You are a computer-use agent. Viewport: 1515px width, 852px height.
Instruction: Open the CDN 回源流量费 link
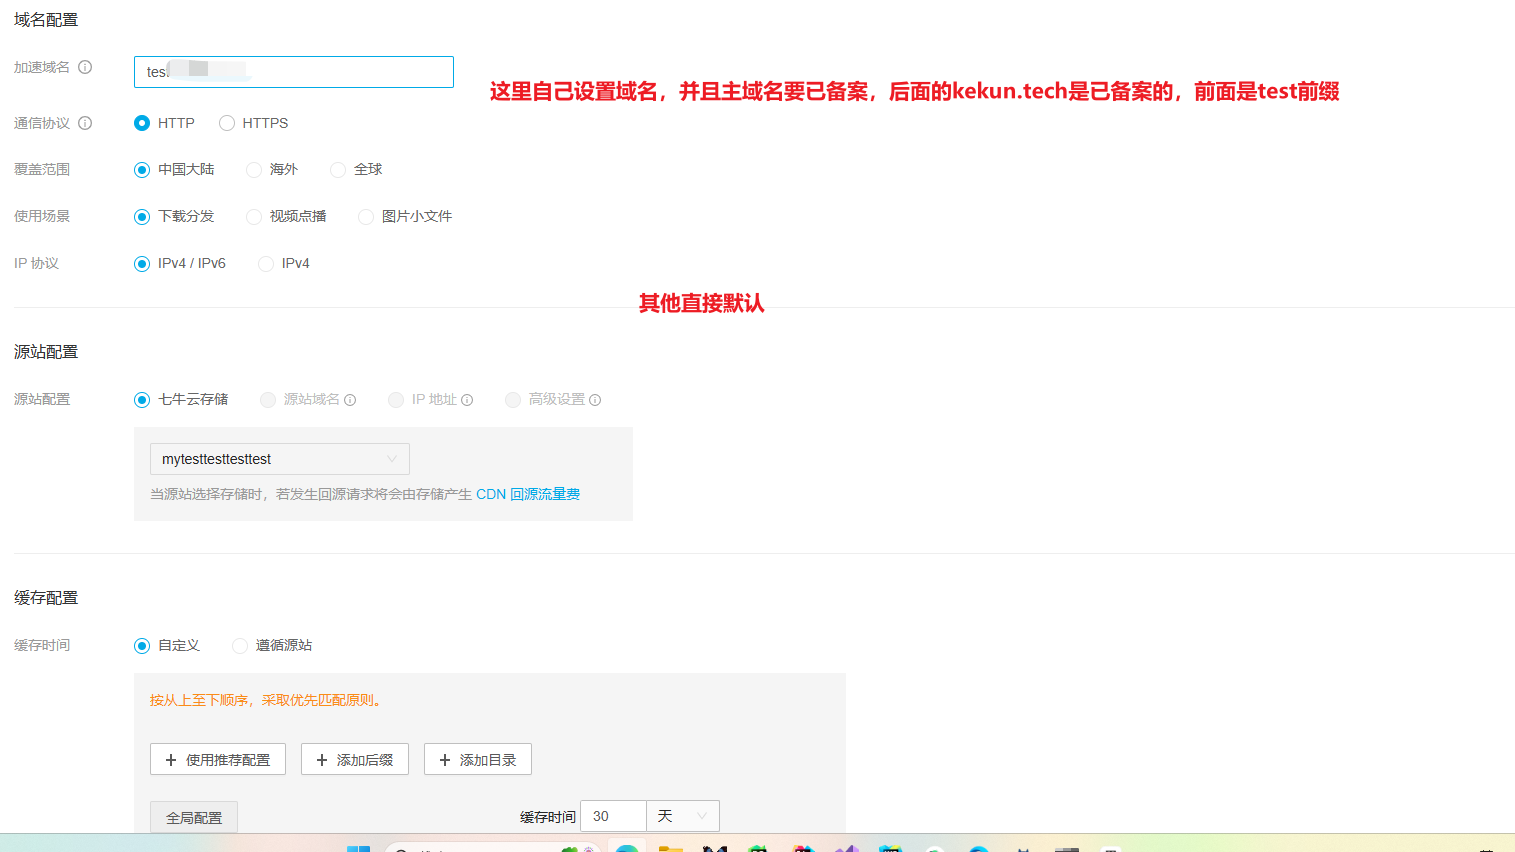pos(528,494)
